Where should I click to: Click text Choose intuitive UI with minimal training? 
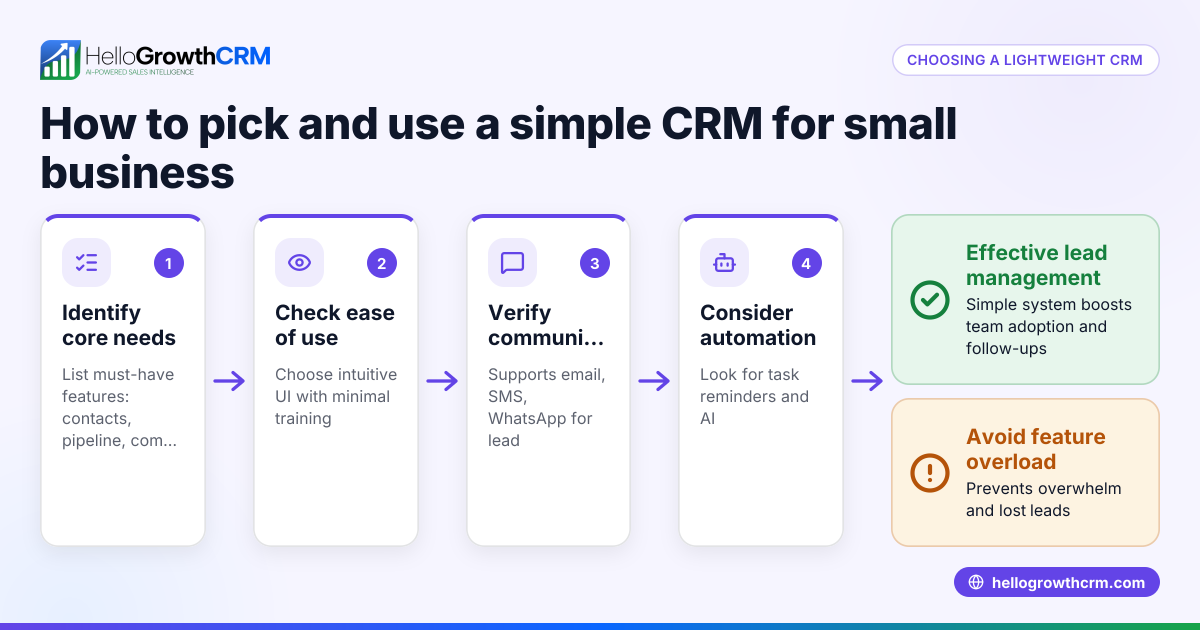coord(336,396)
